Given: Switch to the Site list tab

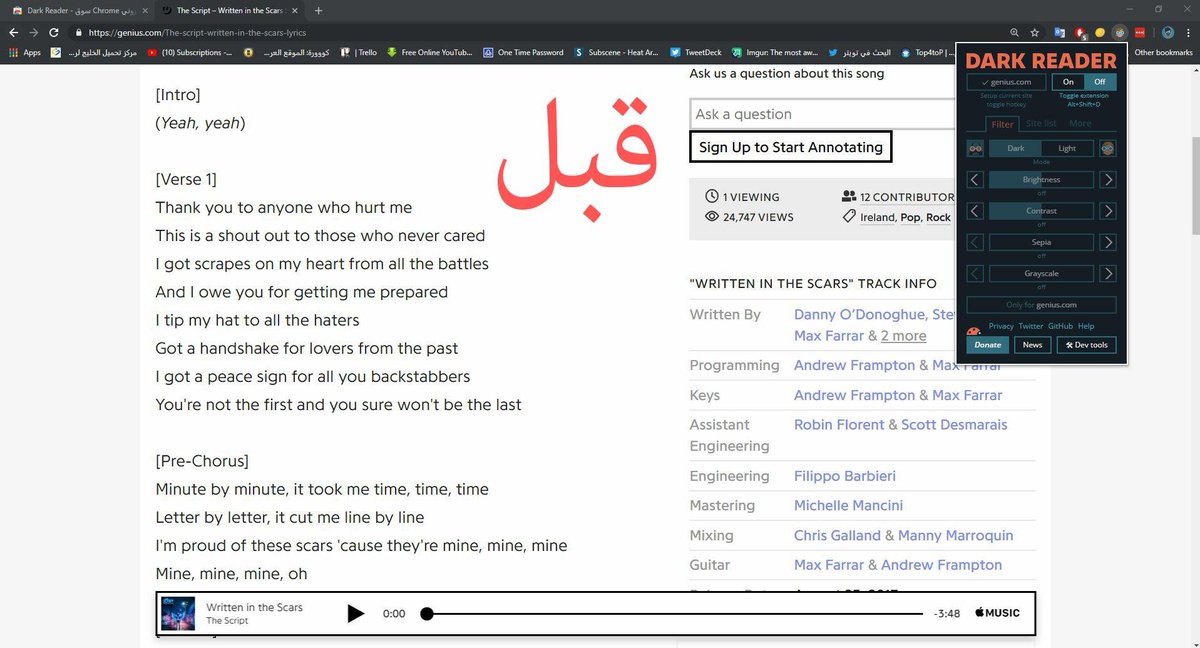Looking at the screenshot, I should (x=1042, y=124).
